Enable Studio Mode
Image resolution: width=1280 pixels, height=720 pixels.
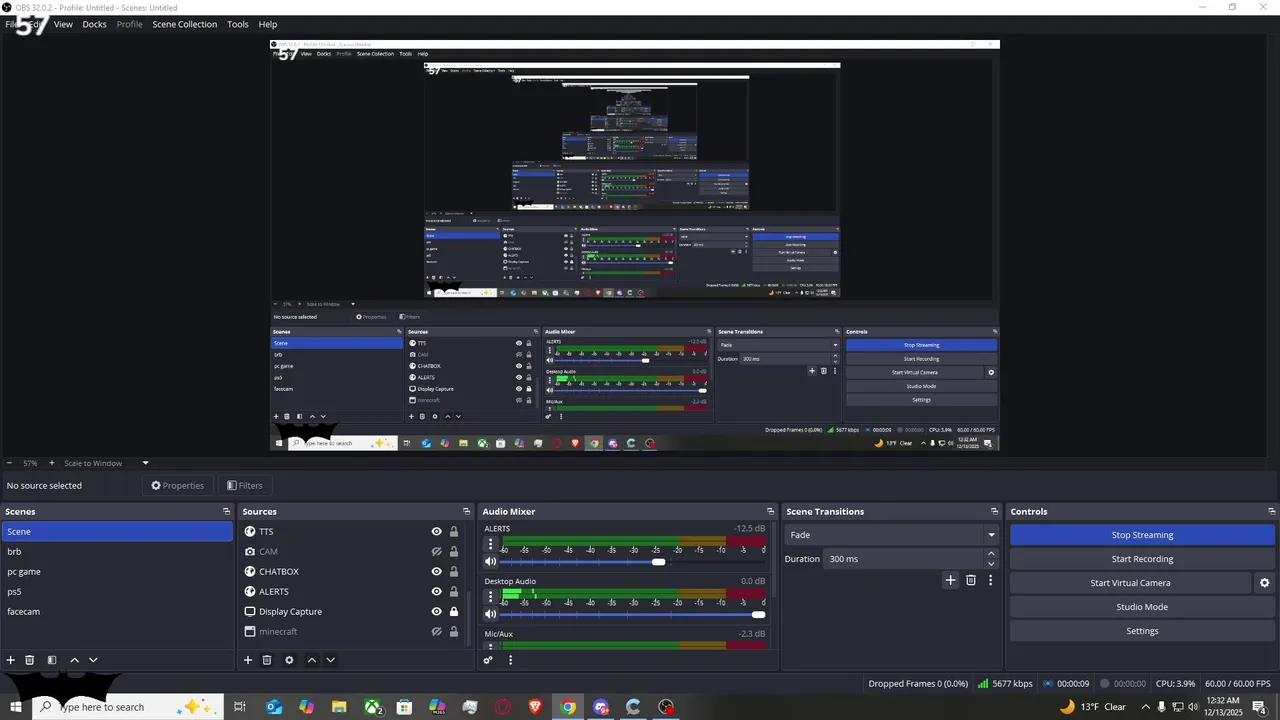(x=1142, y=607)
